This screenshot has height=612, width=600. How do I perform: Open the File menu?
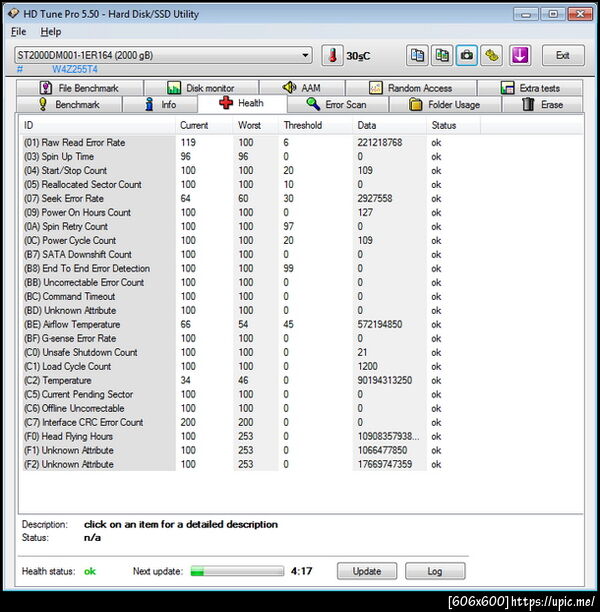(x=18, y=32)
